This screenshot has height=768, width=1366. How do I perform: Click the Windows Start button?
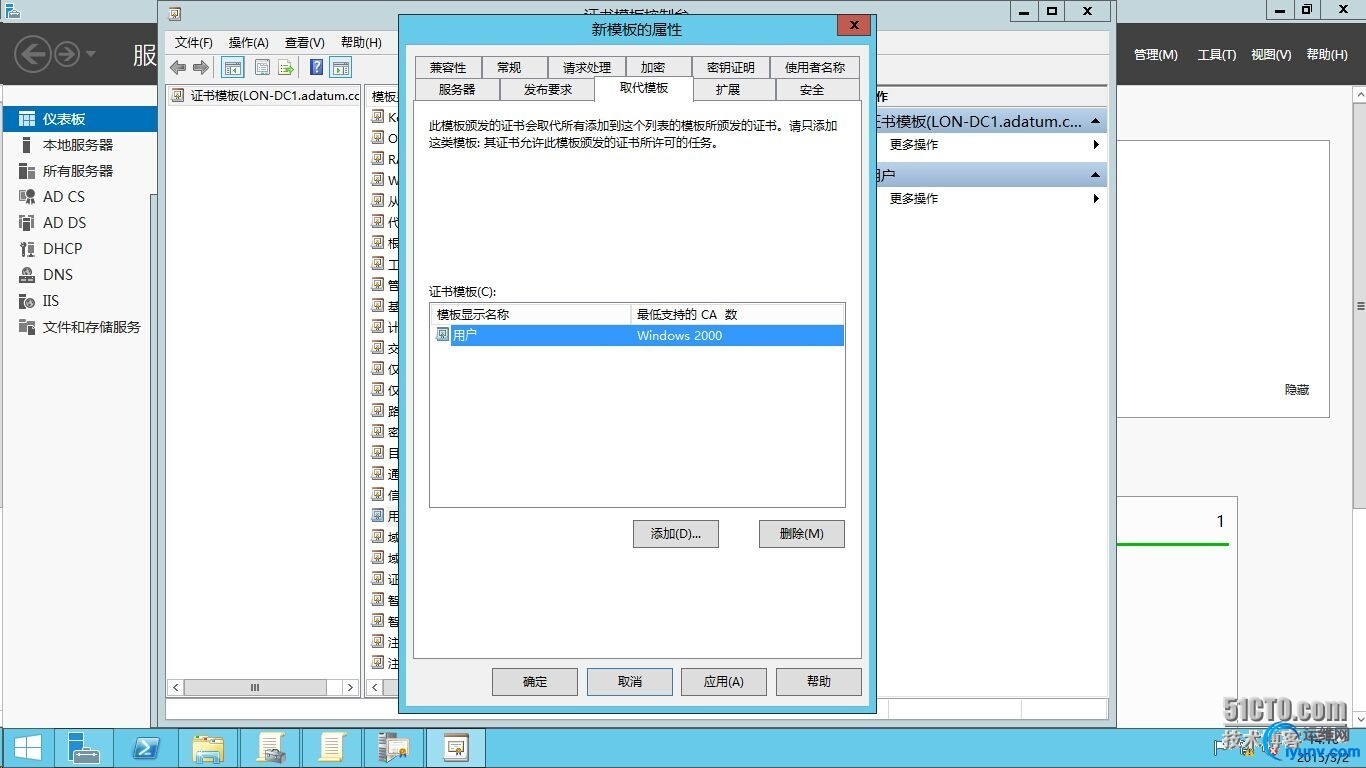click(x=27, y=748)
